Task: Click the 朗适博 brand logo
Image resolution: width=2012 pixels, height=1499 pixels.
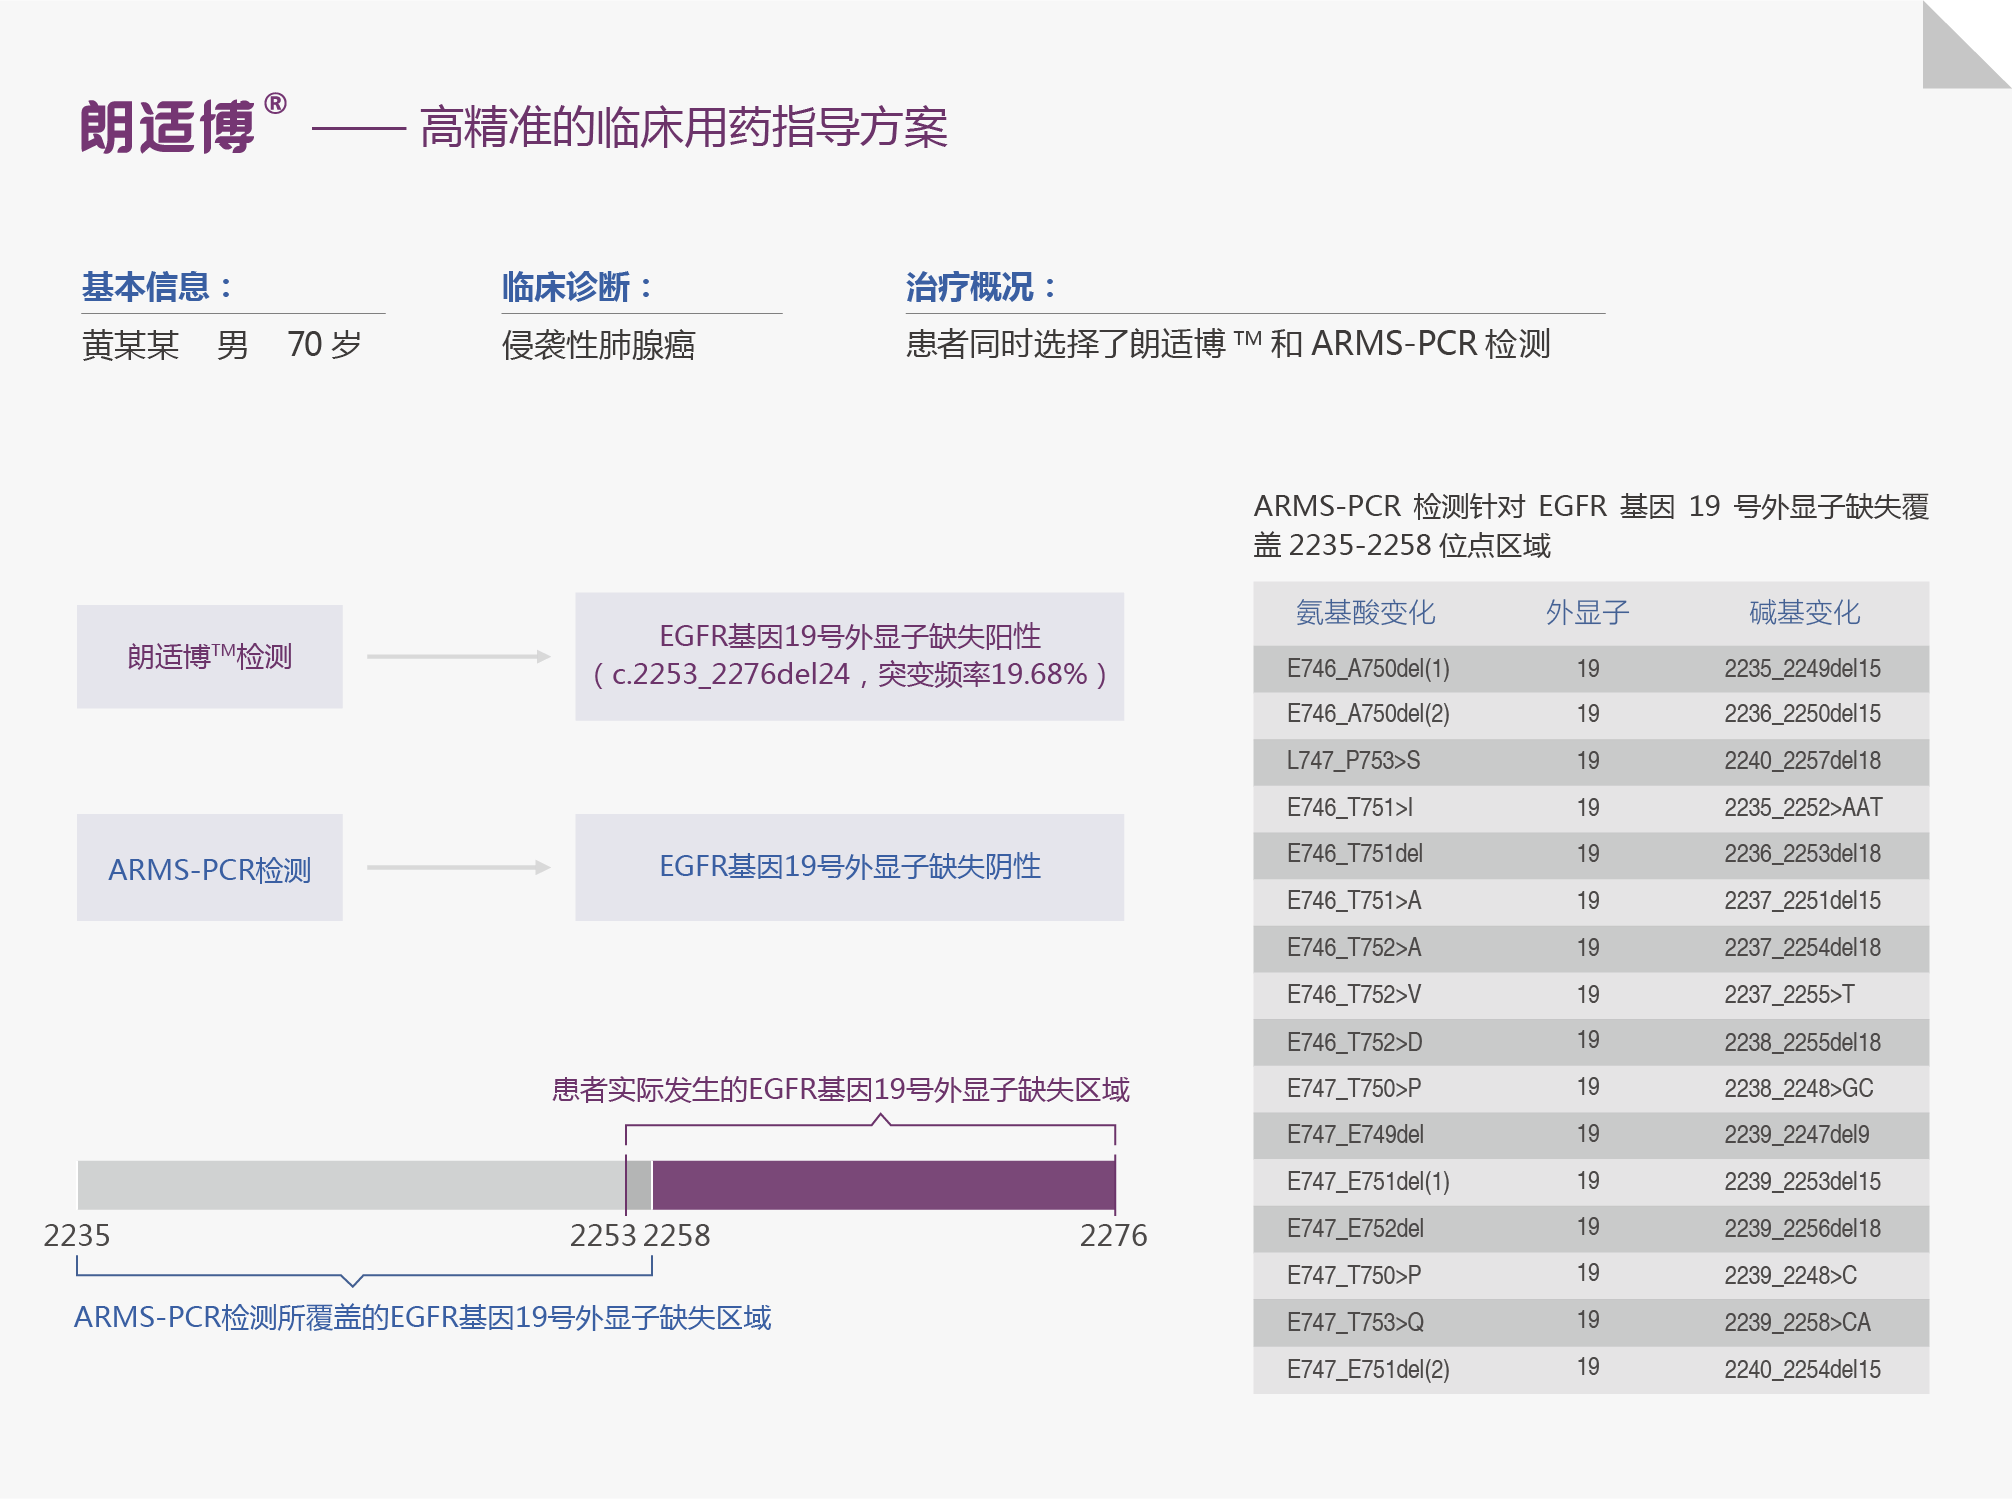Action: pos(183,125)
